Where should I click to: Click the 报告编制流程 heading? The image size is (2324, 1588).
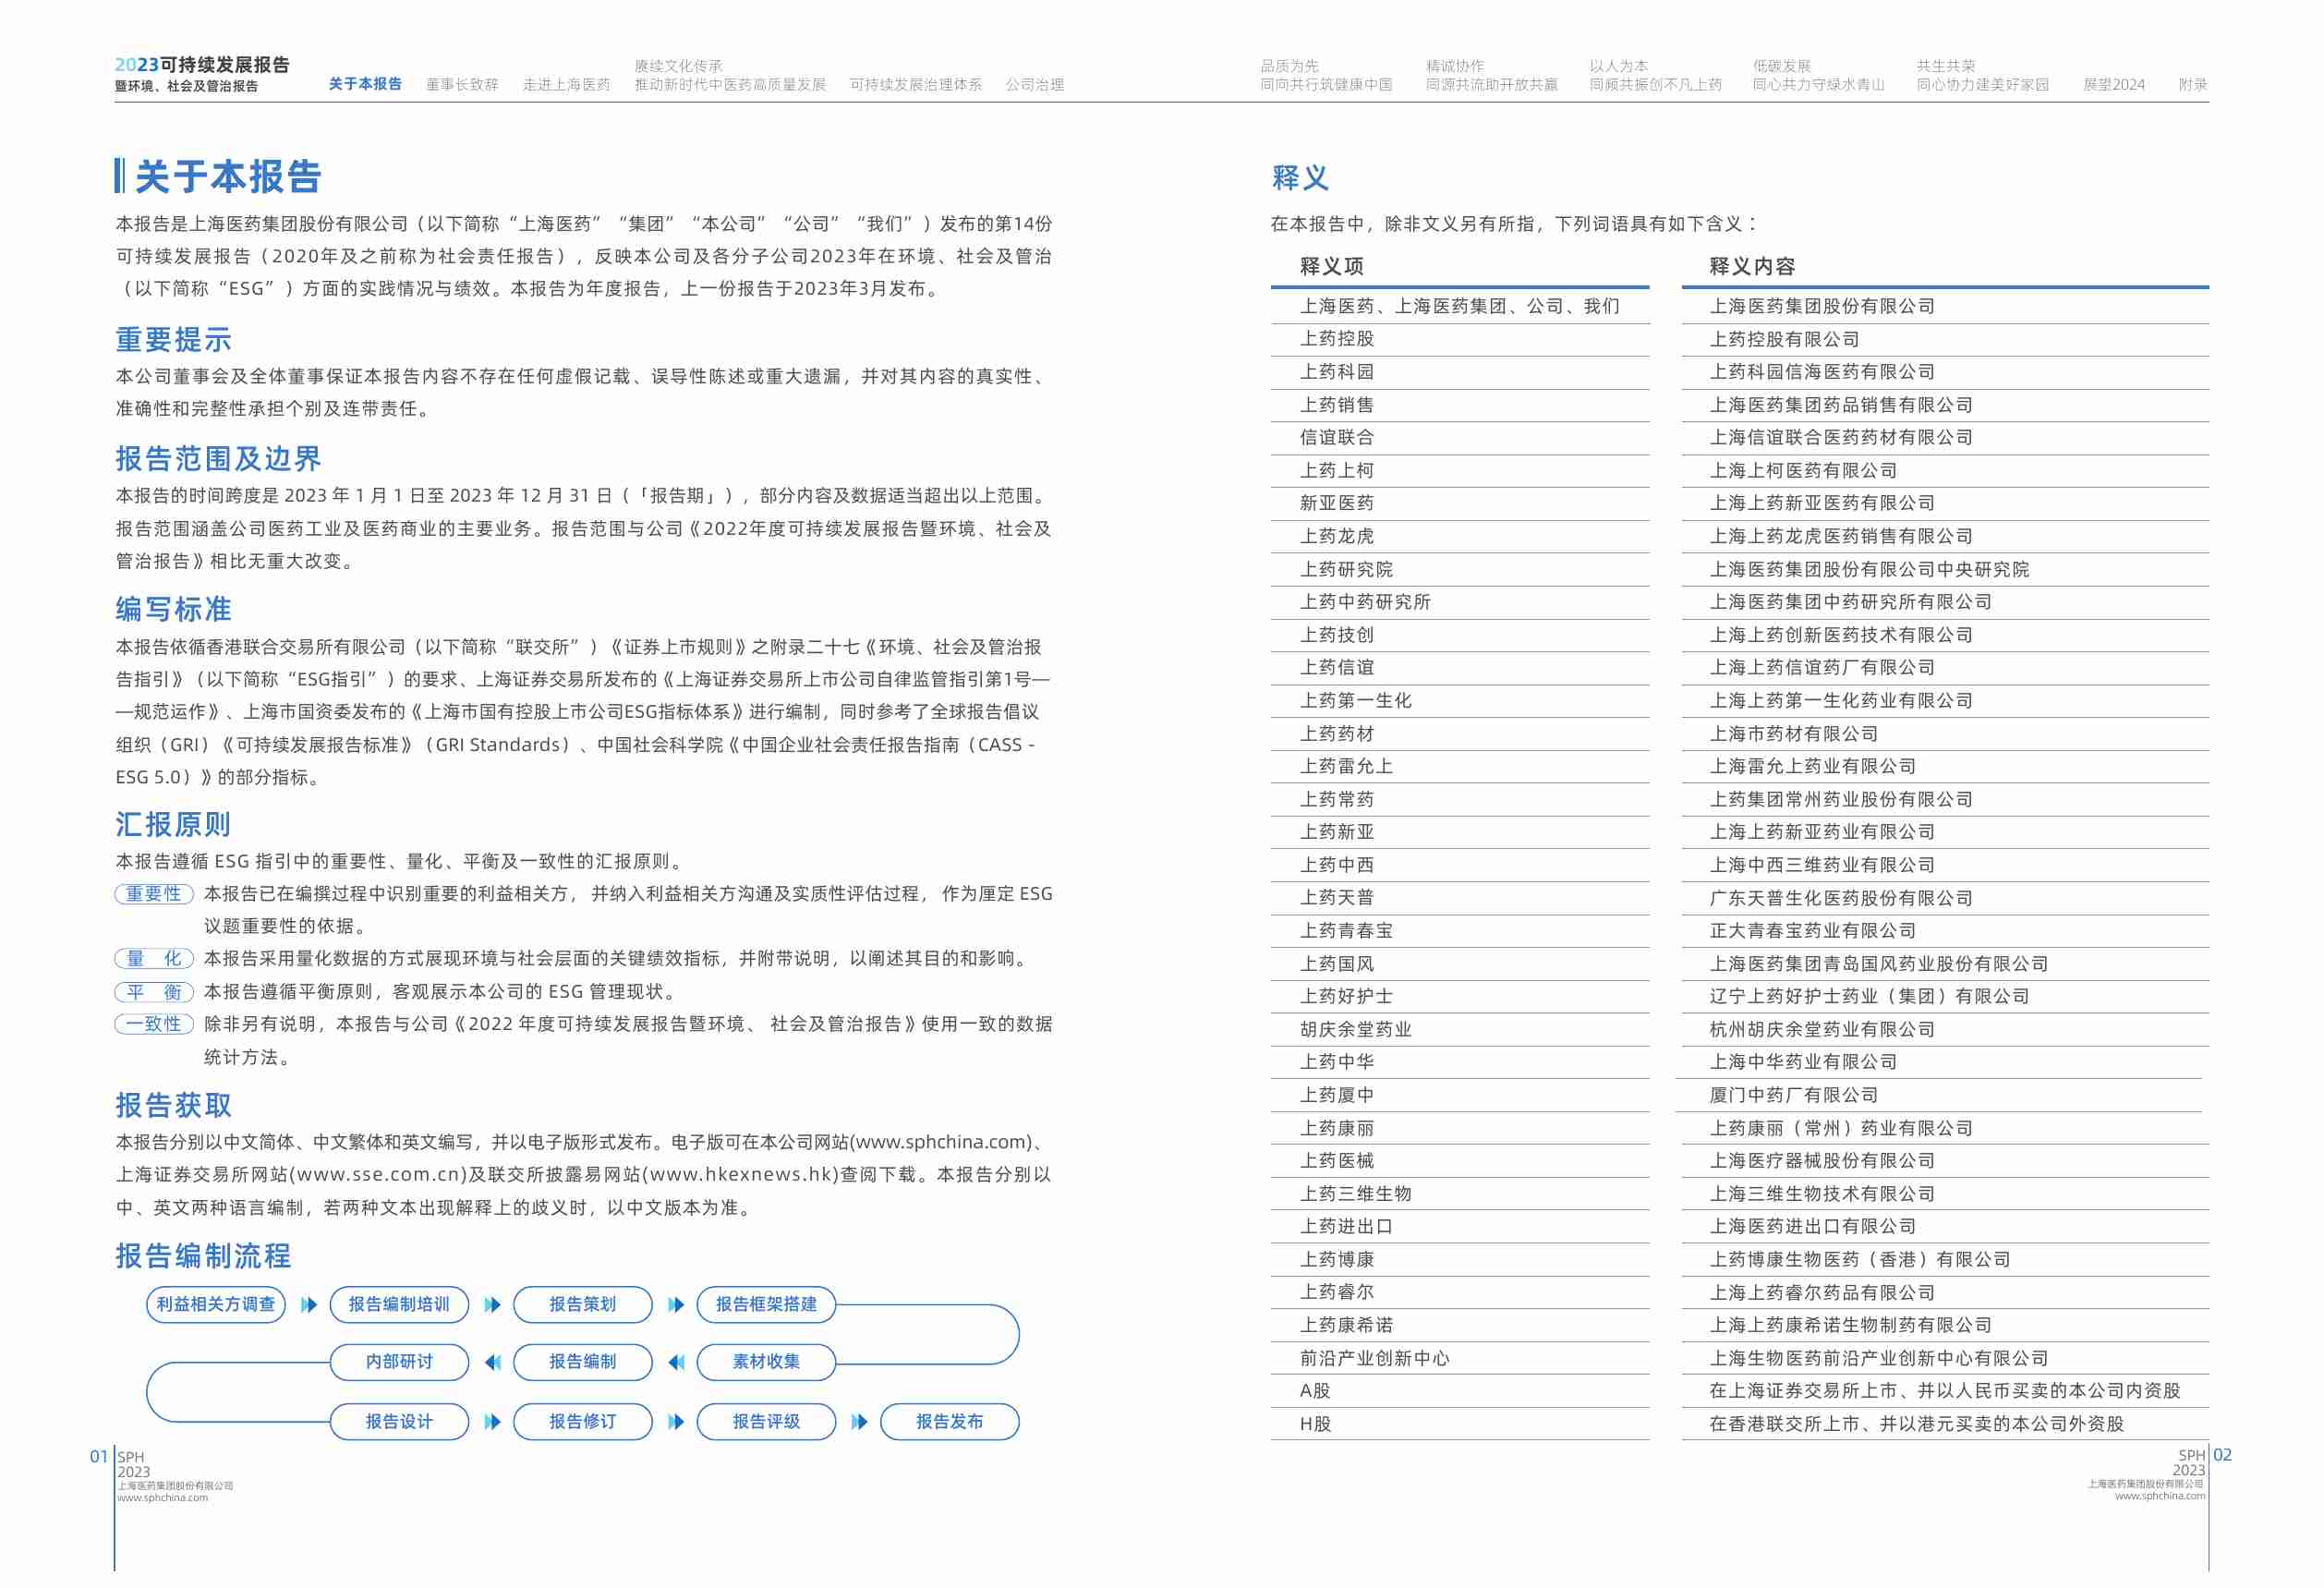coord(204,1256)
